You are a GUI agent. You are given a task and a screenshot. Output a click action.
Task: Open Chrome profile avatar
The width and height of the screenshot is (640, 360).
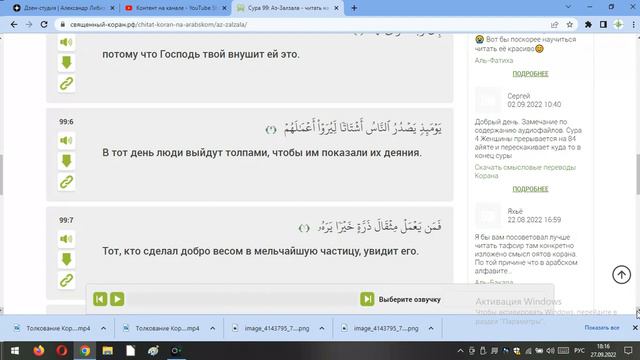(618, 24)
